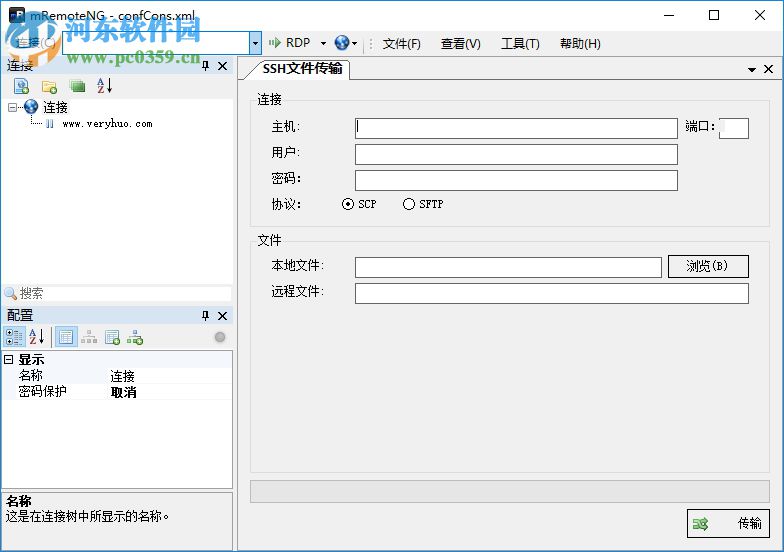Screen dimensions: 784x552
Task: Close the 配置 panel
Action: (x=223, y=316)
